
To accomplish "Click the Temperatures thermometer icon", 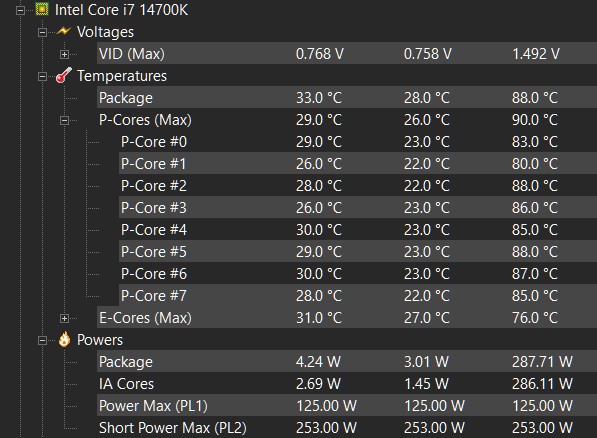I will (64, 75).
